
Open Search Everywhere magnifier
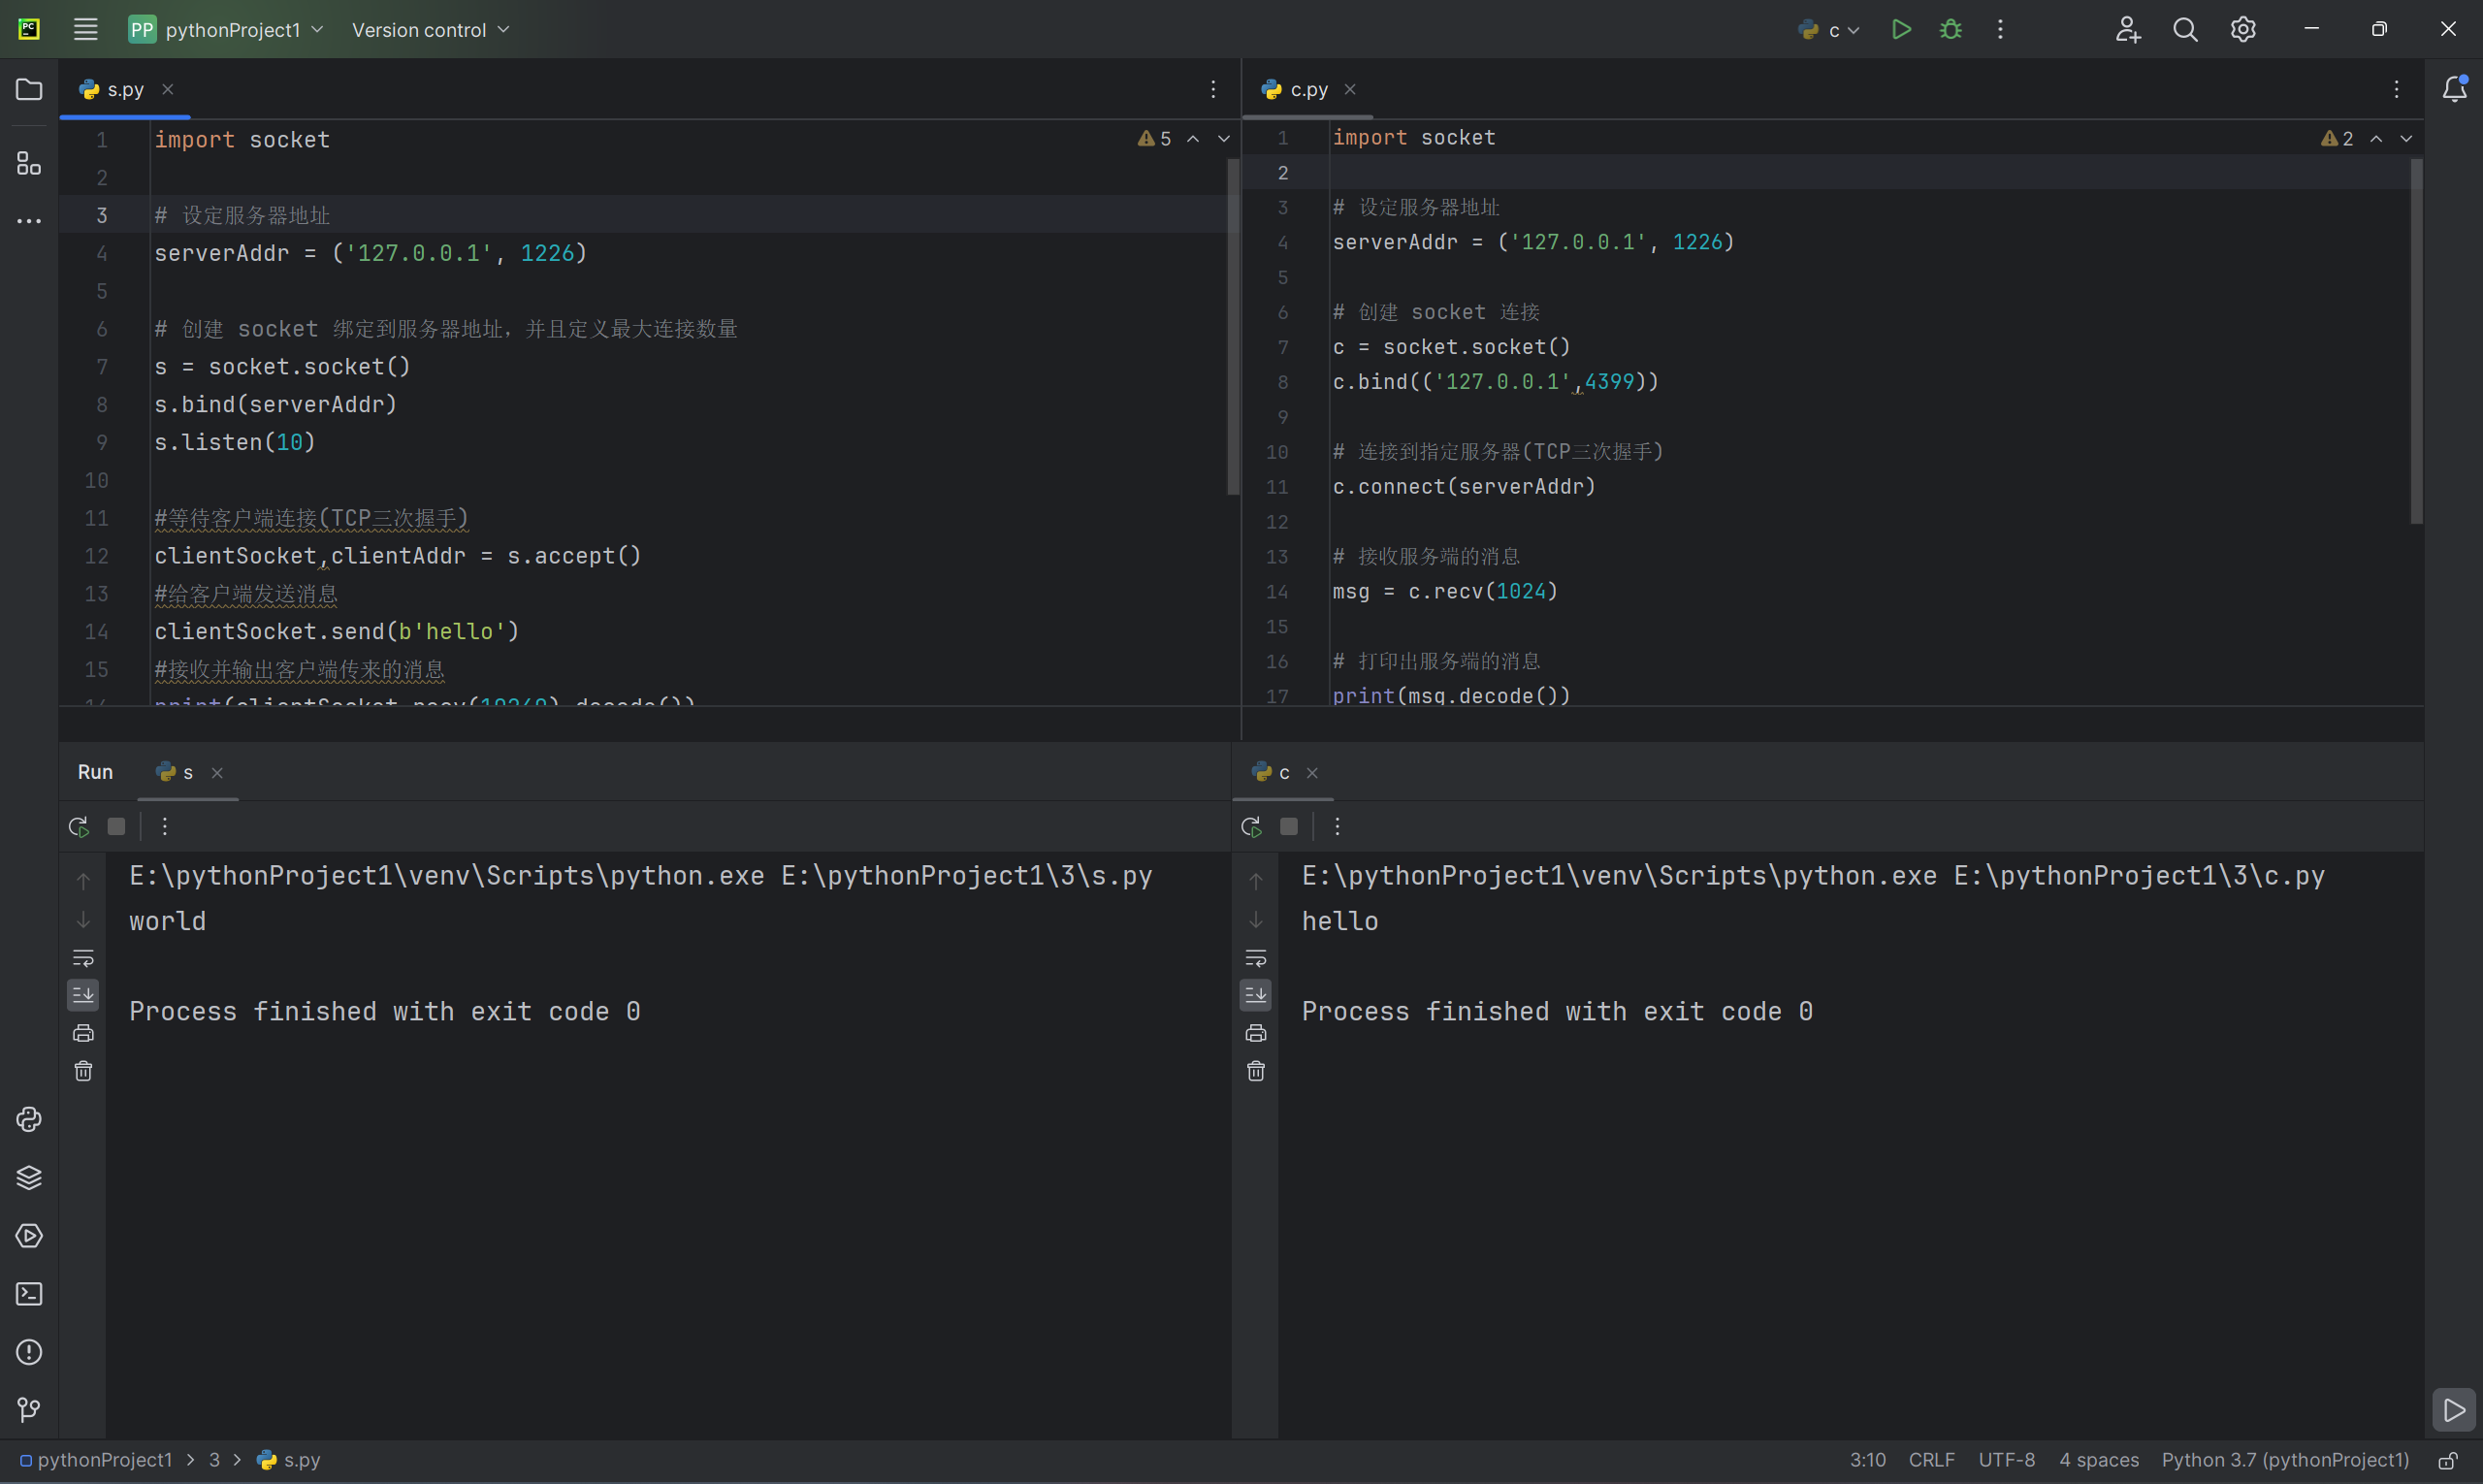coord(2185,30)
